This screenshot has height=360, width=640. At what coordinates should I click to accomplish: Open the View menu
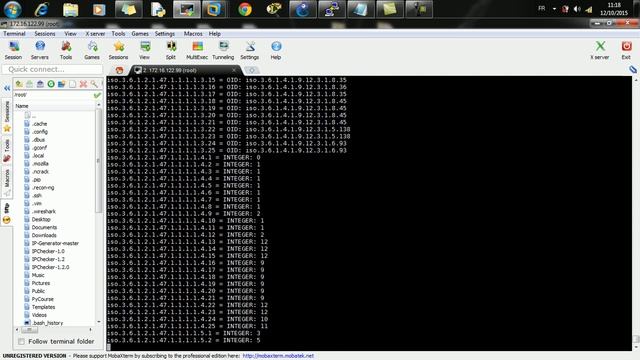(70, 33)
